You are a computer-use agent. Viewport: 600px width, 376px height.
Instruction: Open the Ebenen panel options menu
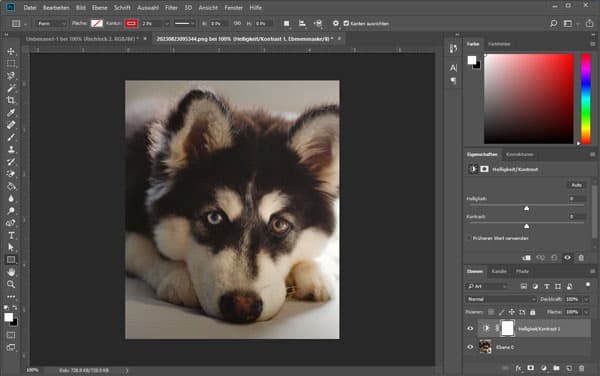click(x=592, y=271)
